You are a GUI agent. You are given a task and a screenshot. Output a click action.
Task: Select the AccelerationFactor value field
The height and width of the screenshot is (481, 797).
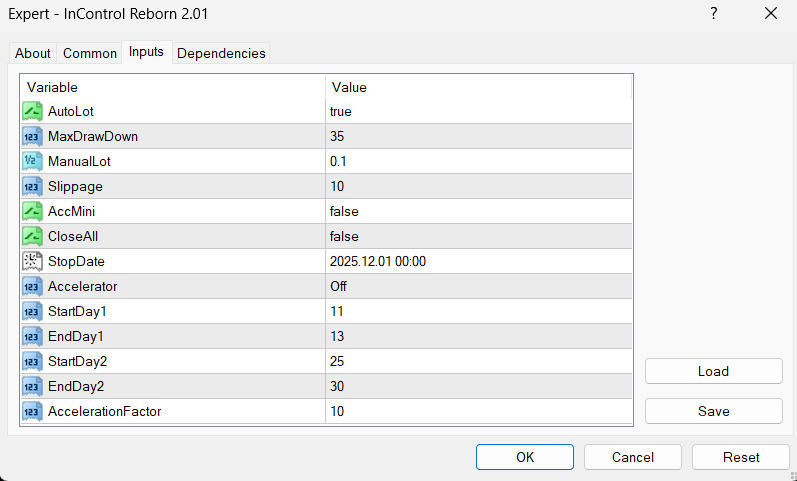pyautogui.click(x=479, y=411)
